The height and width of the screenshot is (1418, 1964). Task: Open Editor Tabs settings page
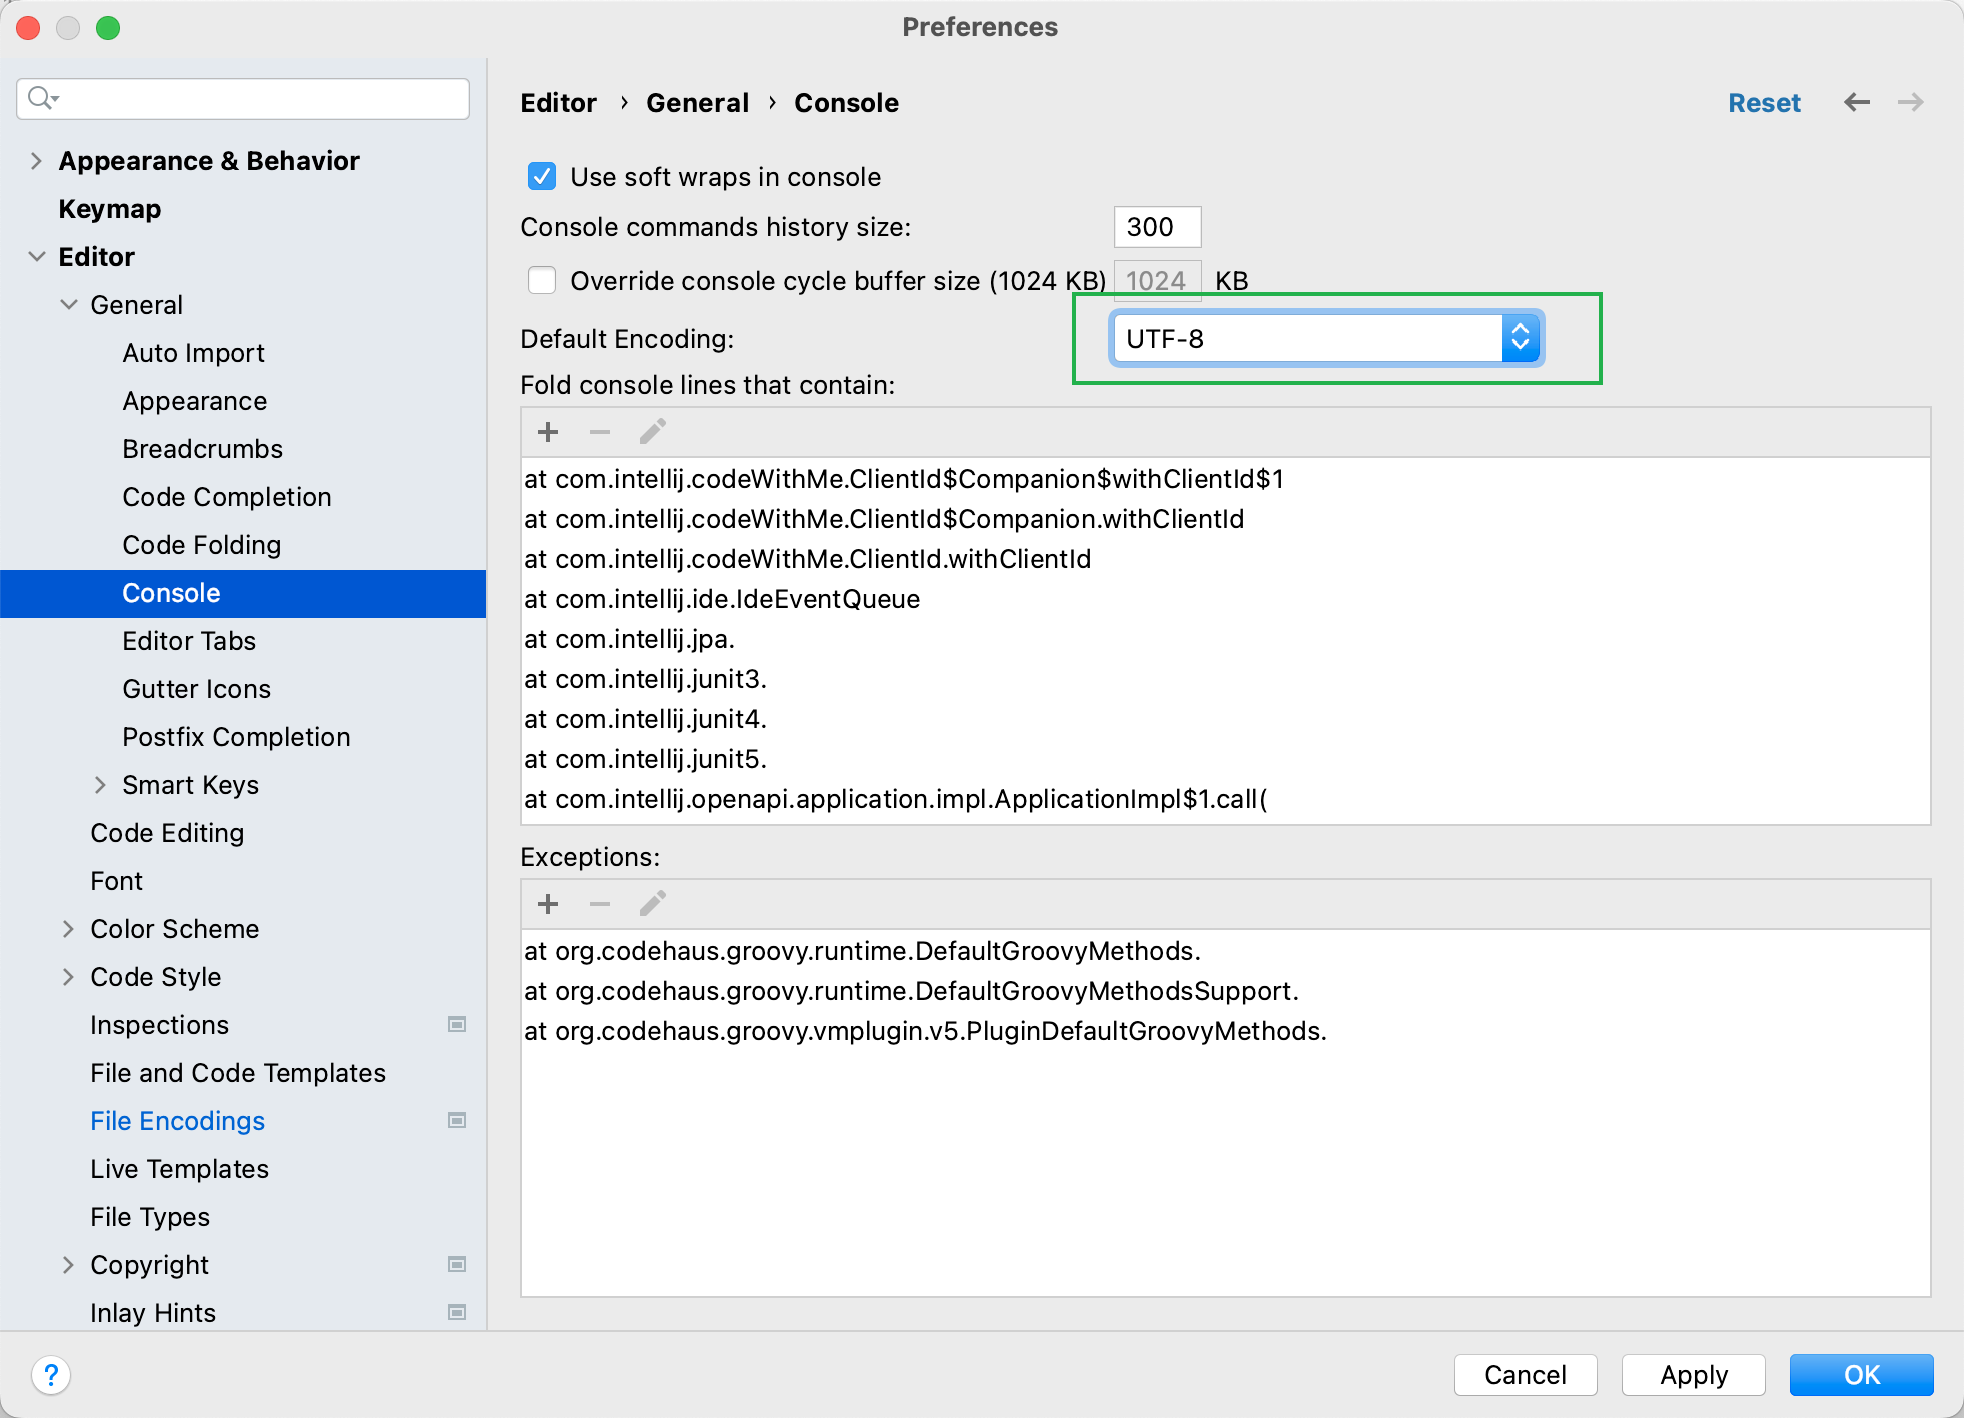coord(189,641)
